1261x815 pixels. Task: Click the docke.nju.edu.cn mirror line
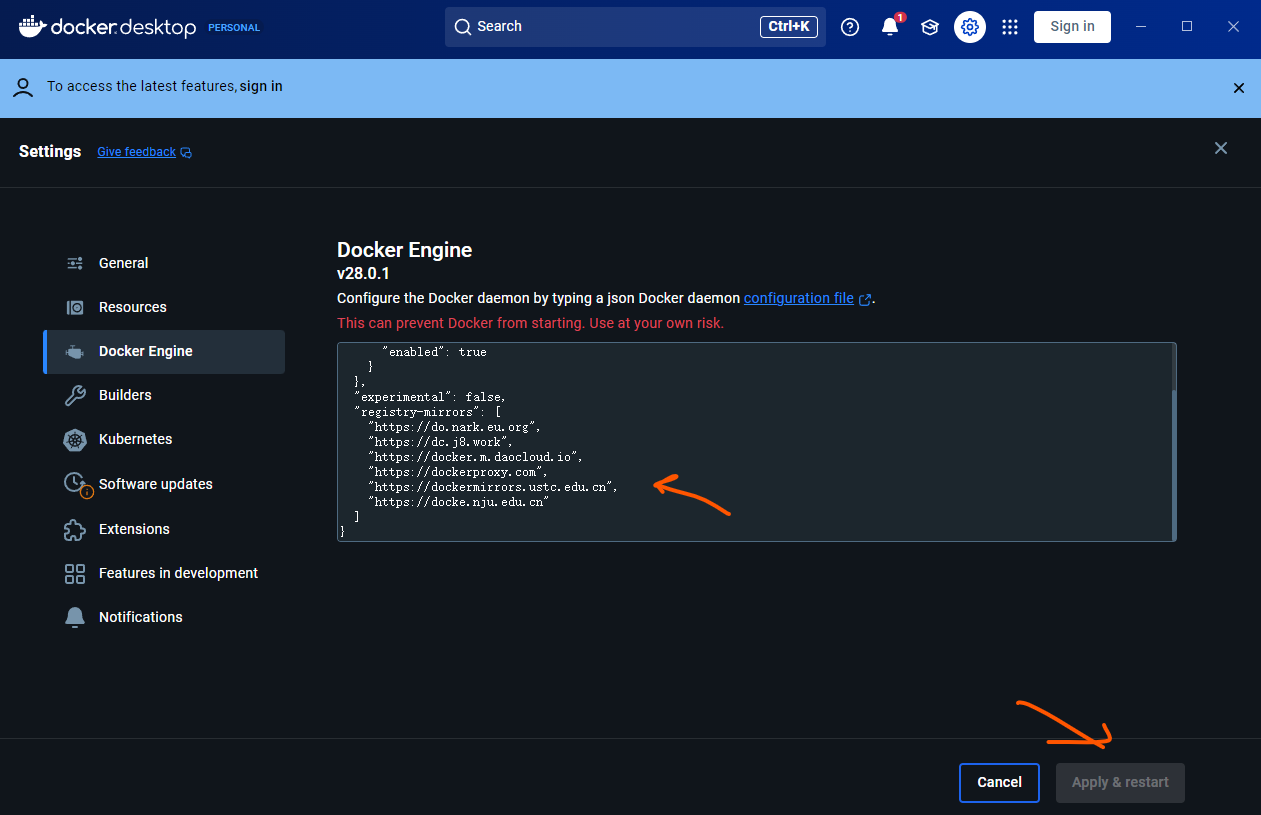458,502
